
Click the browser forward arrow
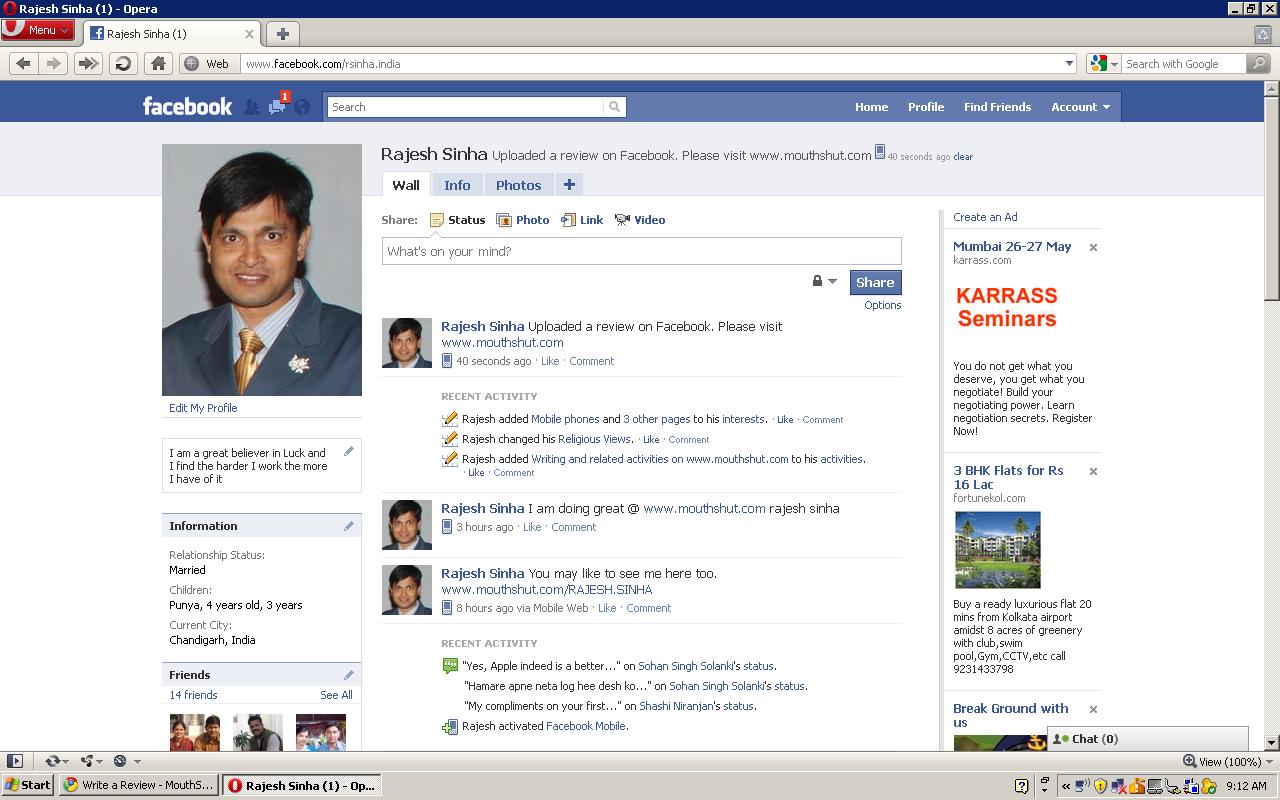click(54, 63)
